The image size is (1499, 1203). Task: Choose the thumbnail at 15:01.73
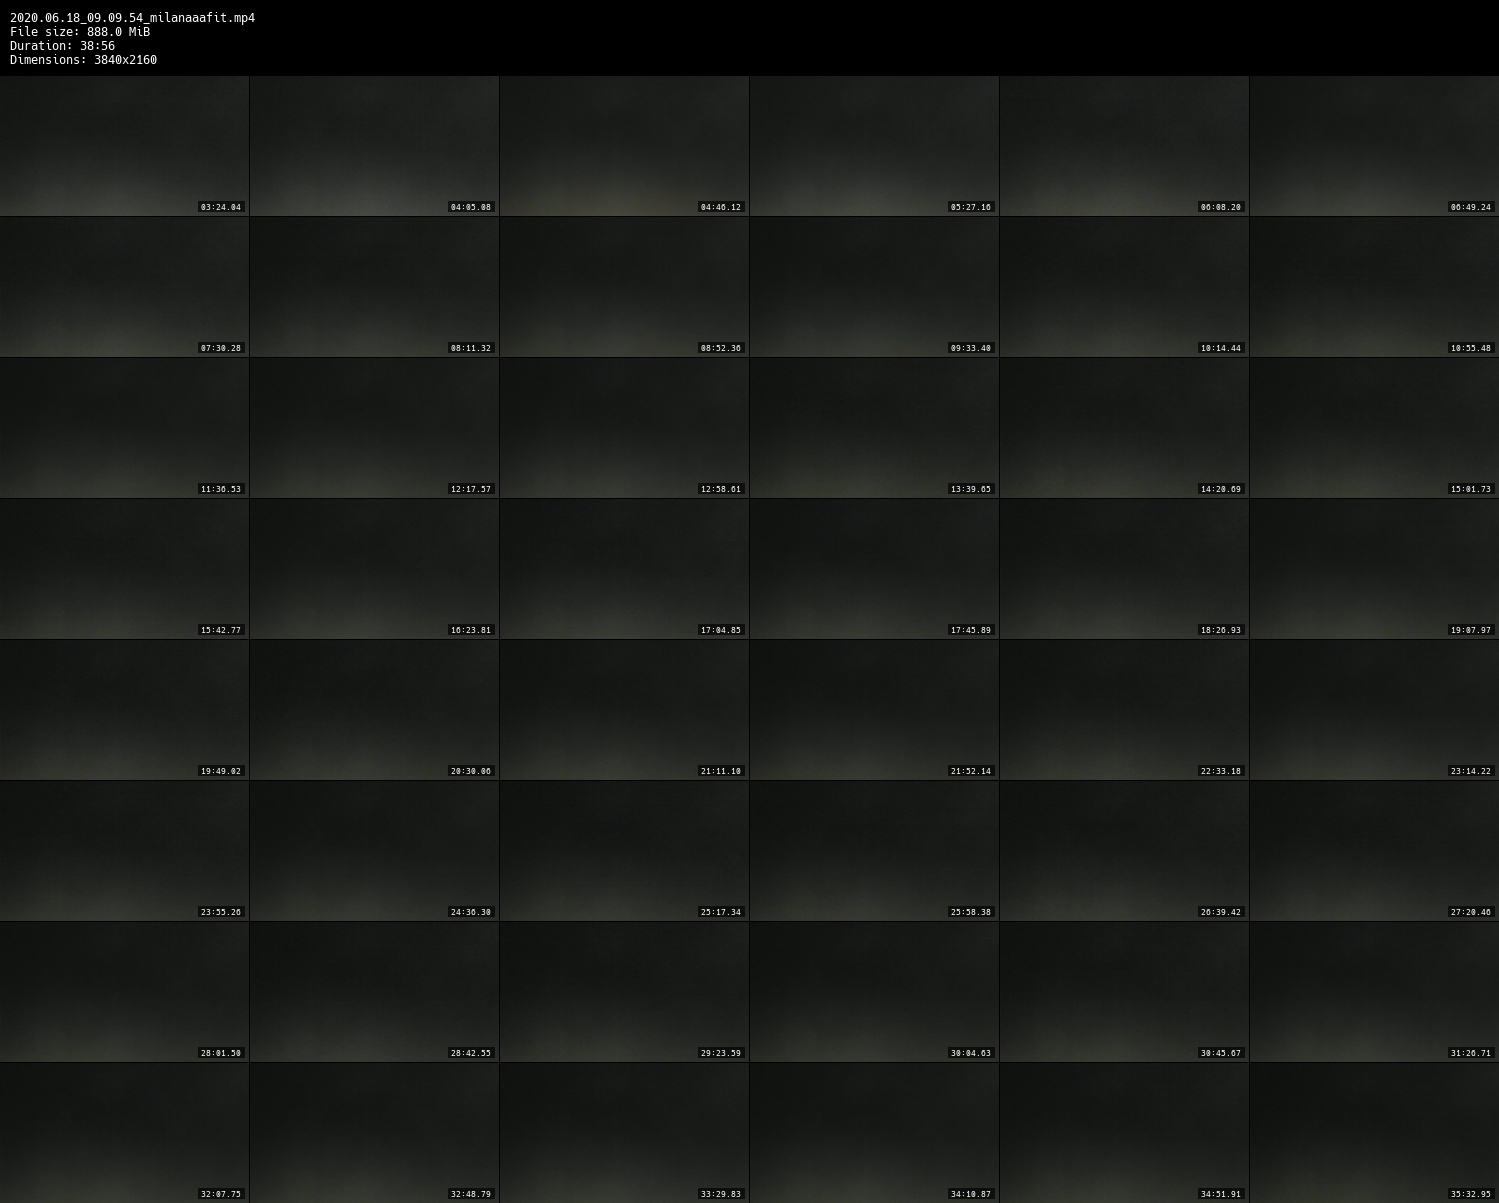[1374, 428]
